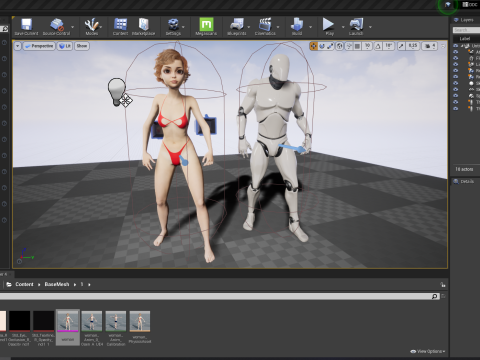Toggle visibility of fourth outliner row
Viewport: 480px width, 360px height.
click(456, 64)
